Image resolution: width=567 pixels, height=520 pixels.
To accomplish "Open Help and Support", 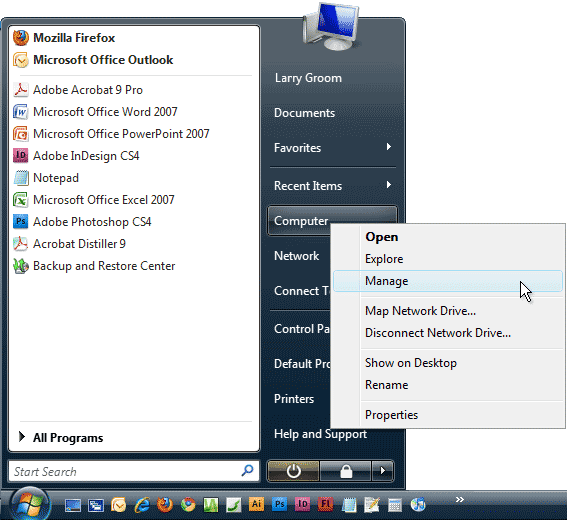I will tap(320, 434).
